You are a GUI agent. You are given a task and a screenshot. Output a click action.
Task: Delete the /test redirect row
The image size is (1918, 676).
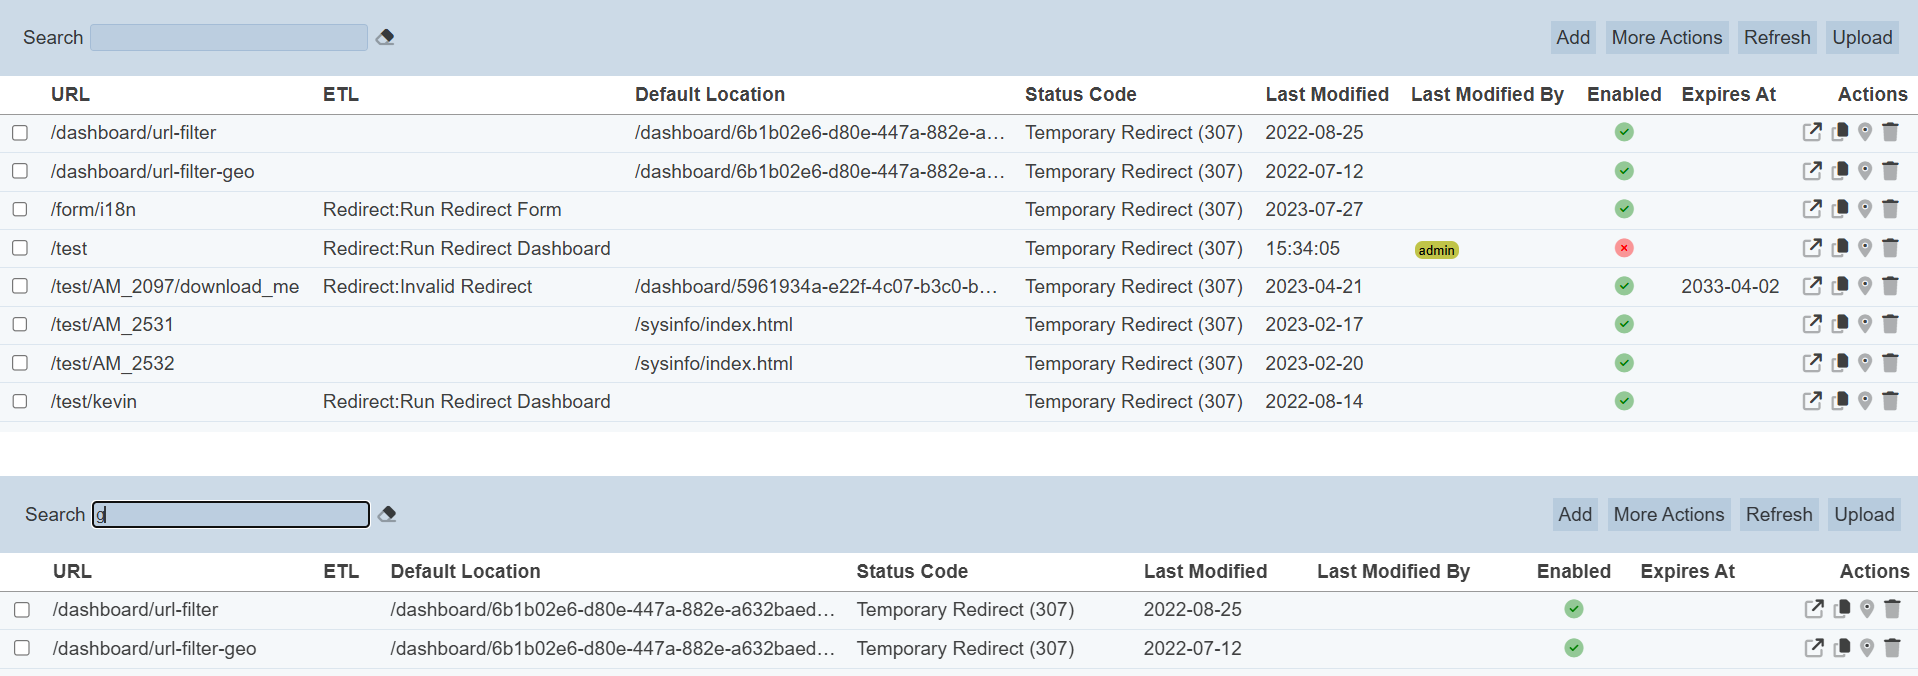(x=1890, y=248)
